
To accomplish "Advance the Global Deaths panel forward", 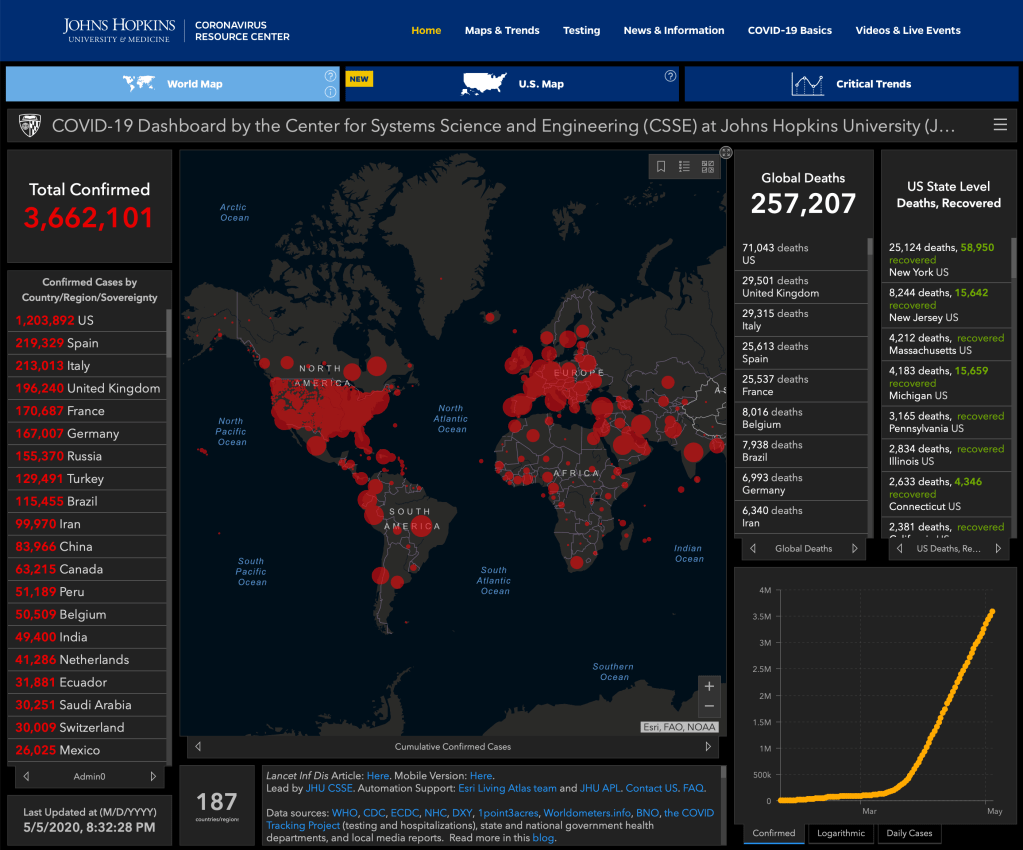I will point(855,548).
